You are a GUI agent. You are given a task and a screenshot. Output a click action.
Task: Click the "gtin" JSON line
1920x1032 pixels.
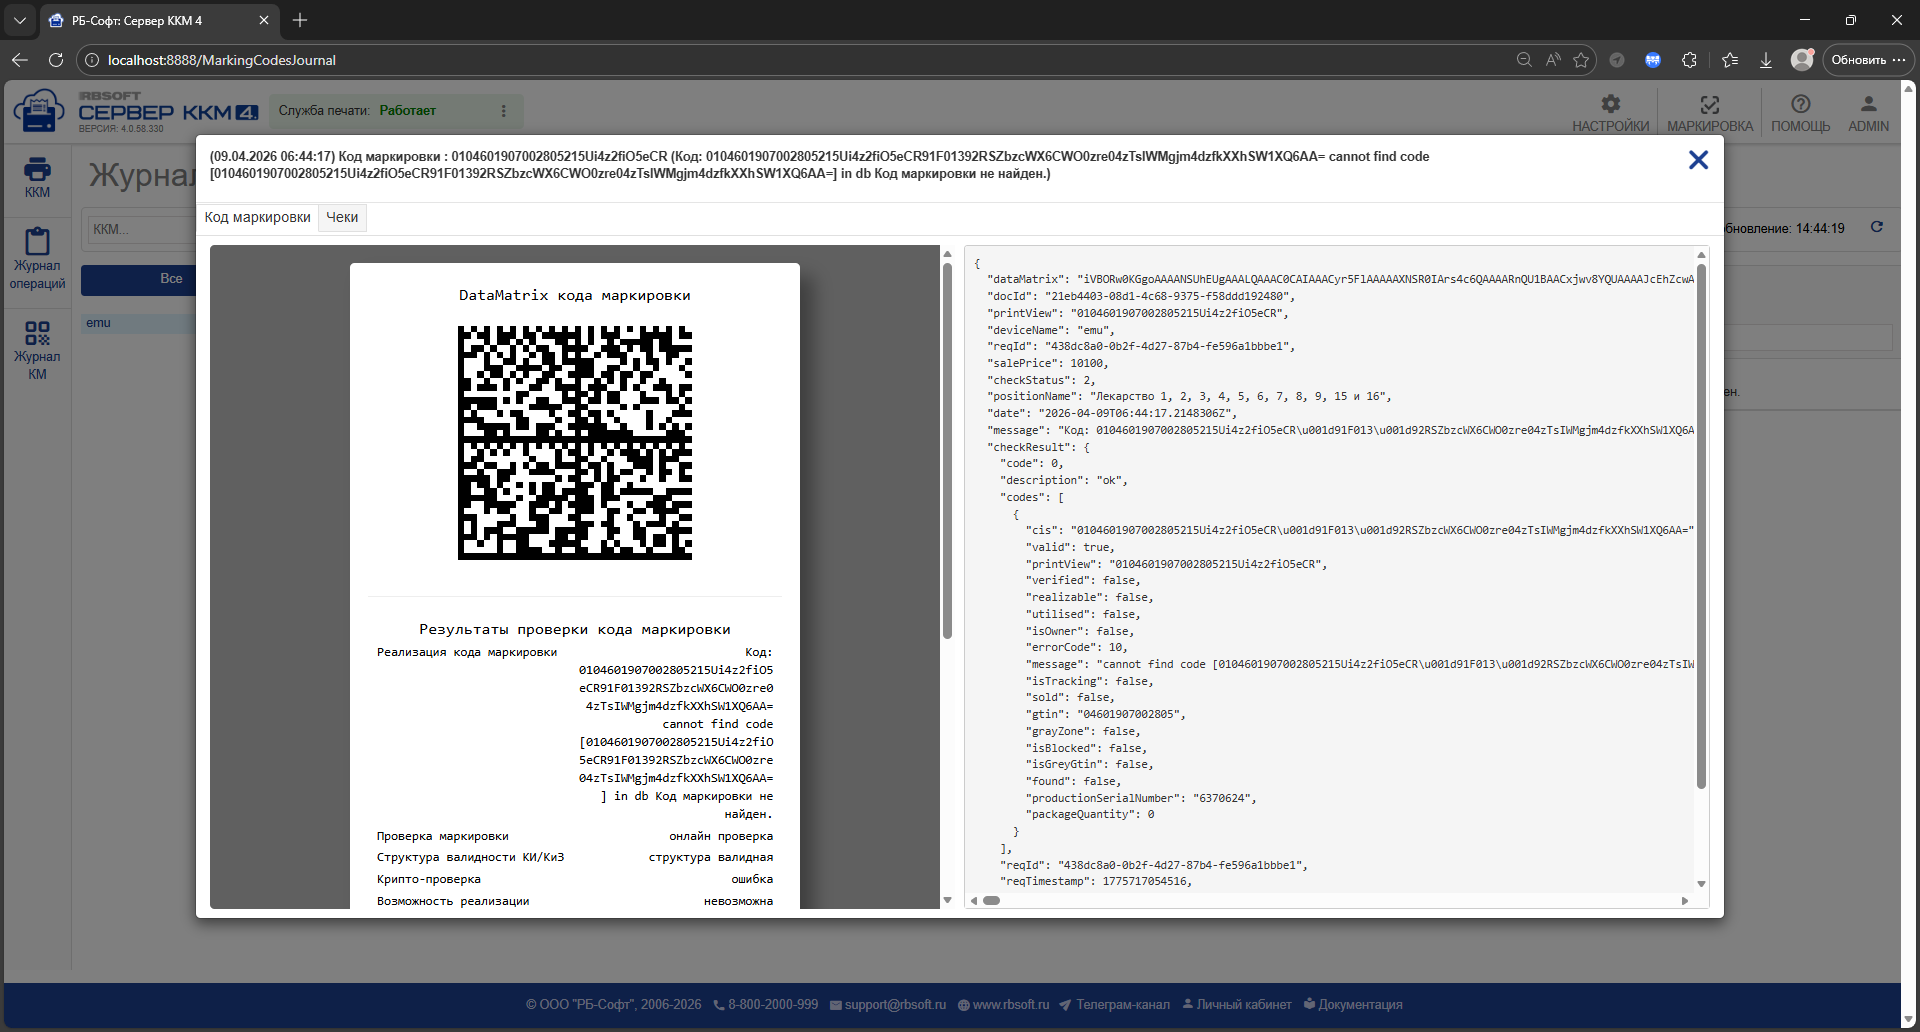pos(1105,715)
